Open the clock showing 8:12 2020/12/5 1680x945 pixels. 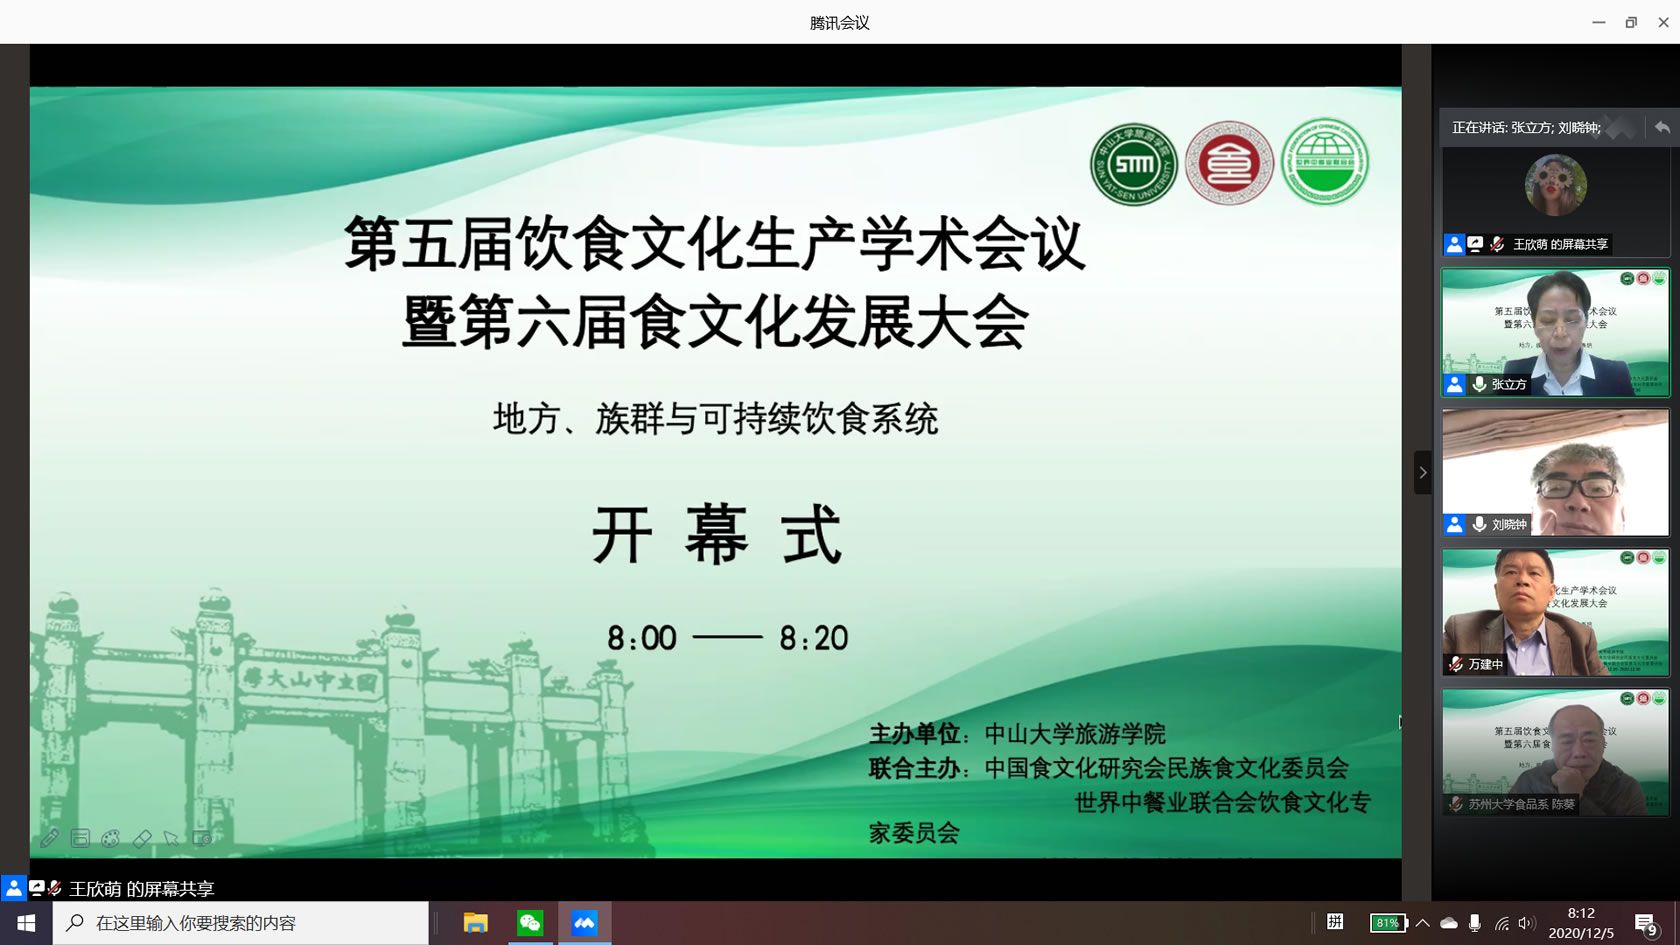pos(1581,923)
